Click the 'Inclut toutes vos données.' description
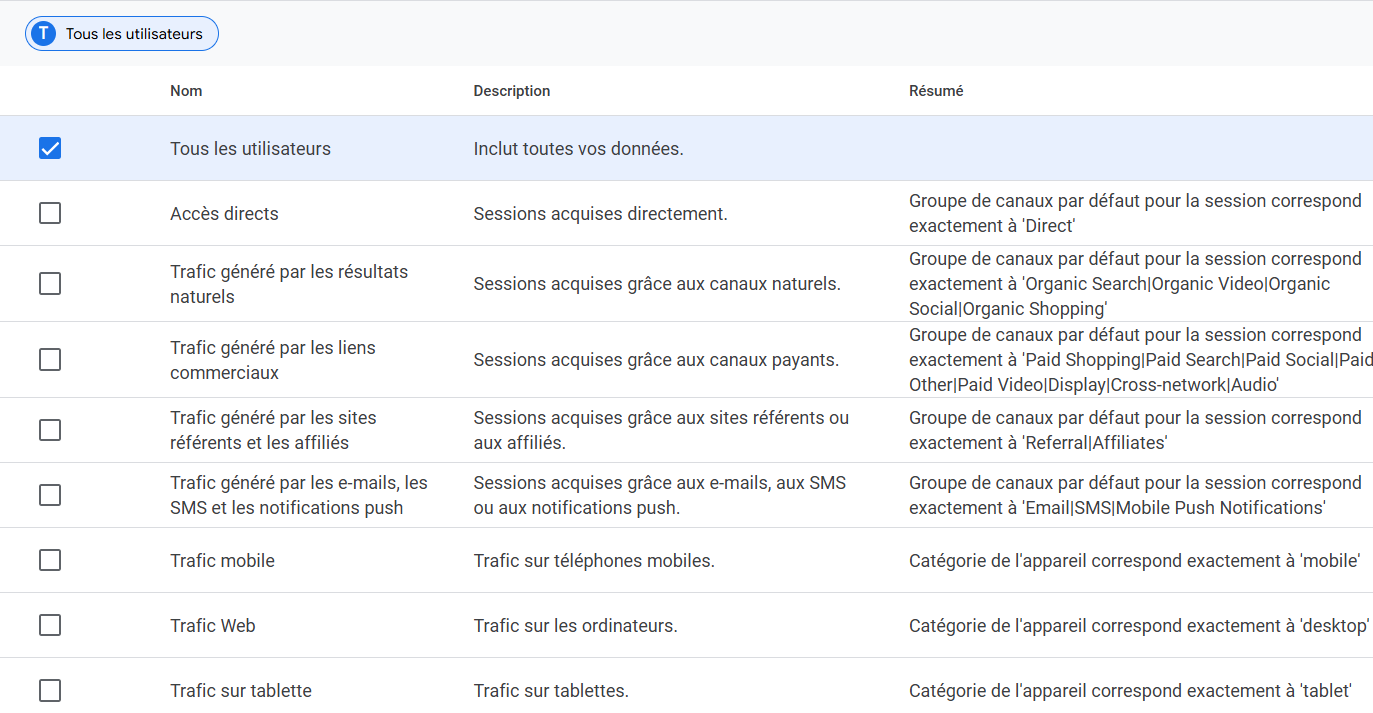1373x713 pixels. [x=578, y=149]
